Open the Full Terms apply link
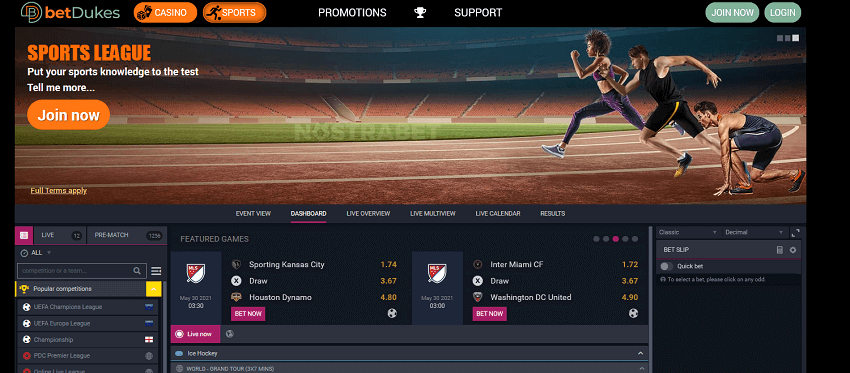 coord(59,190)
